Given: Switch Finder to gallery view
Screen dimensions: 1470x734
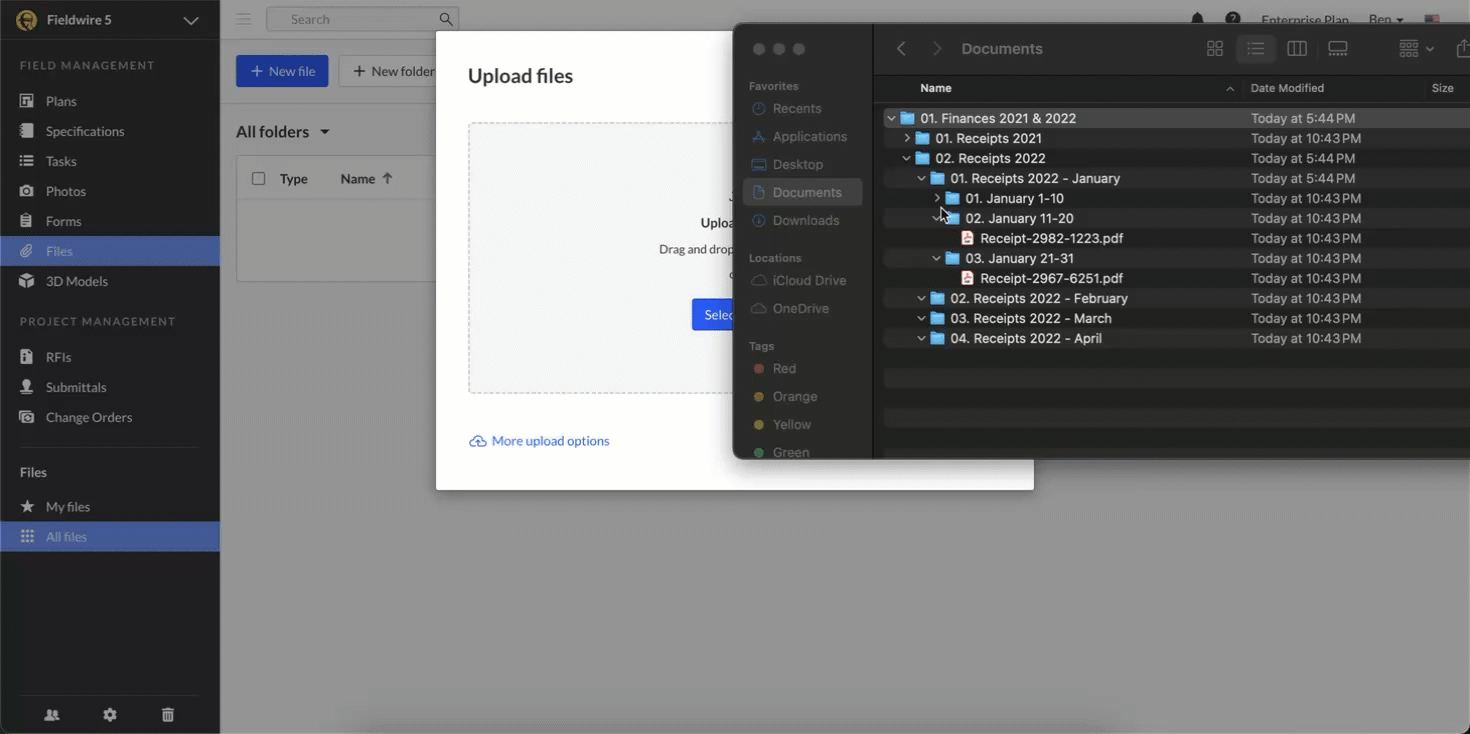Looking at the screenshot, I should point(1338,49).
